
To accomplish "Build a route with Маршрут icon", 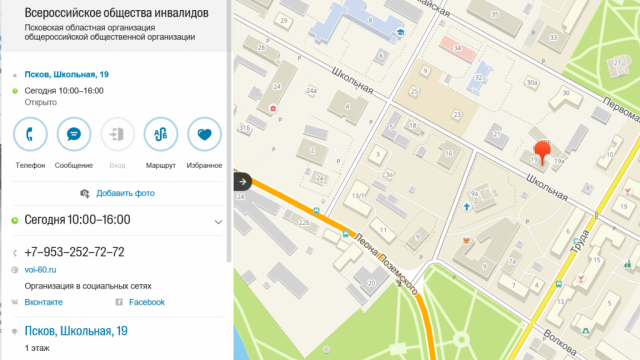I will click(161, 134).
